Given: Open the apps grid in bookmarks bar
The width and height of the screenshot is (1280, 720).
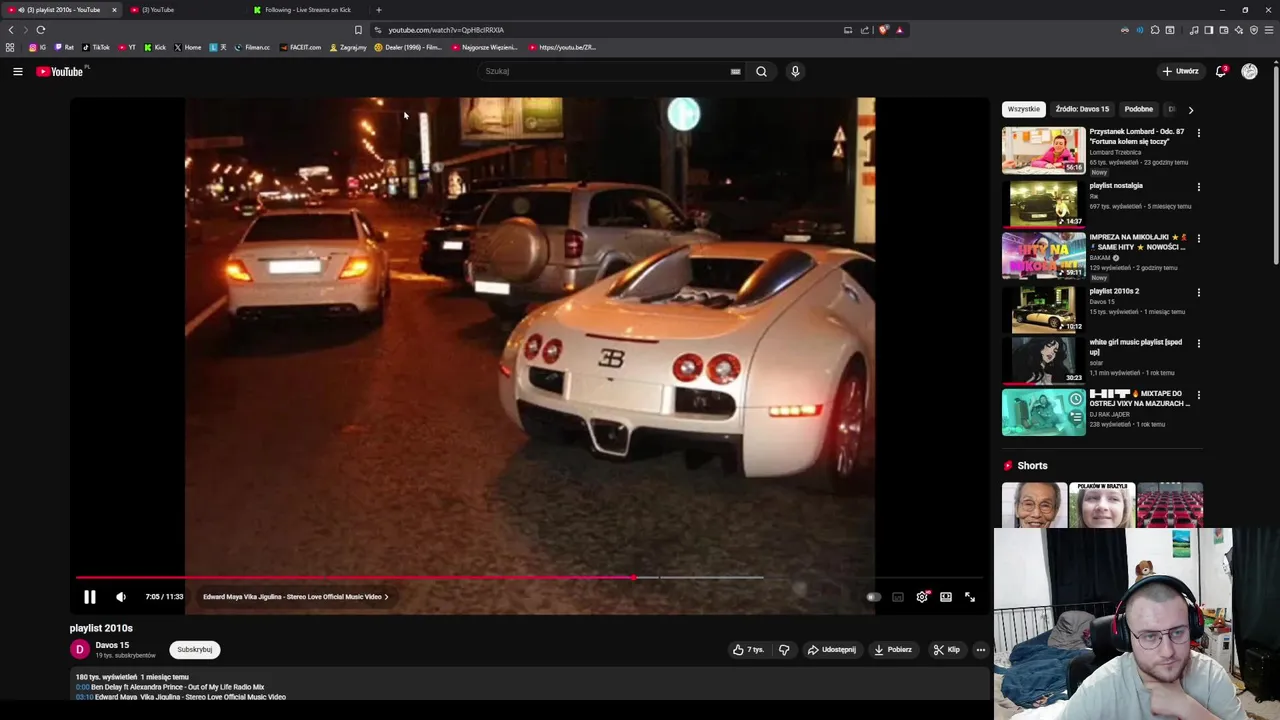Looking at the screenshot, I should pos(10,47).
